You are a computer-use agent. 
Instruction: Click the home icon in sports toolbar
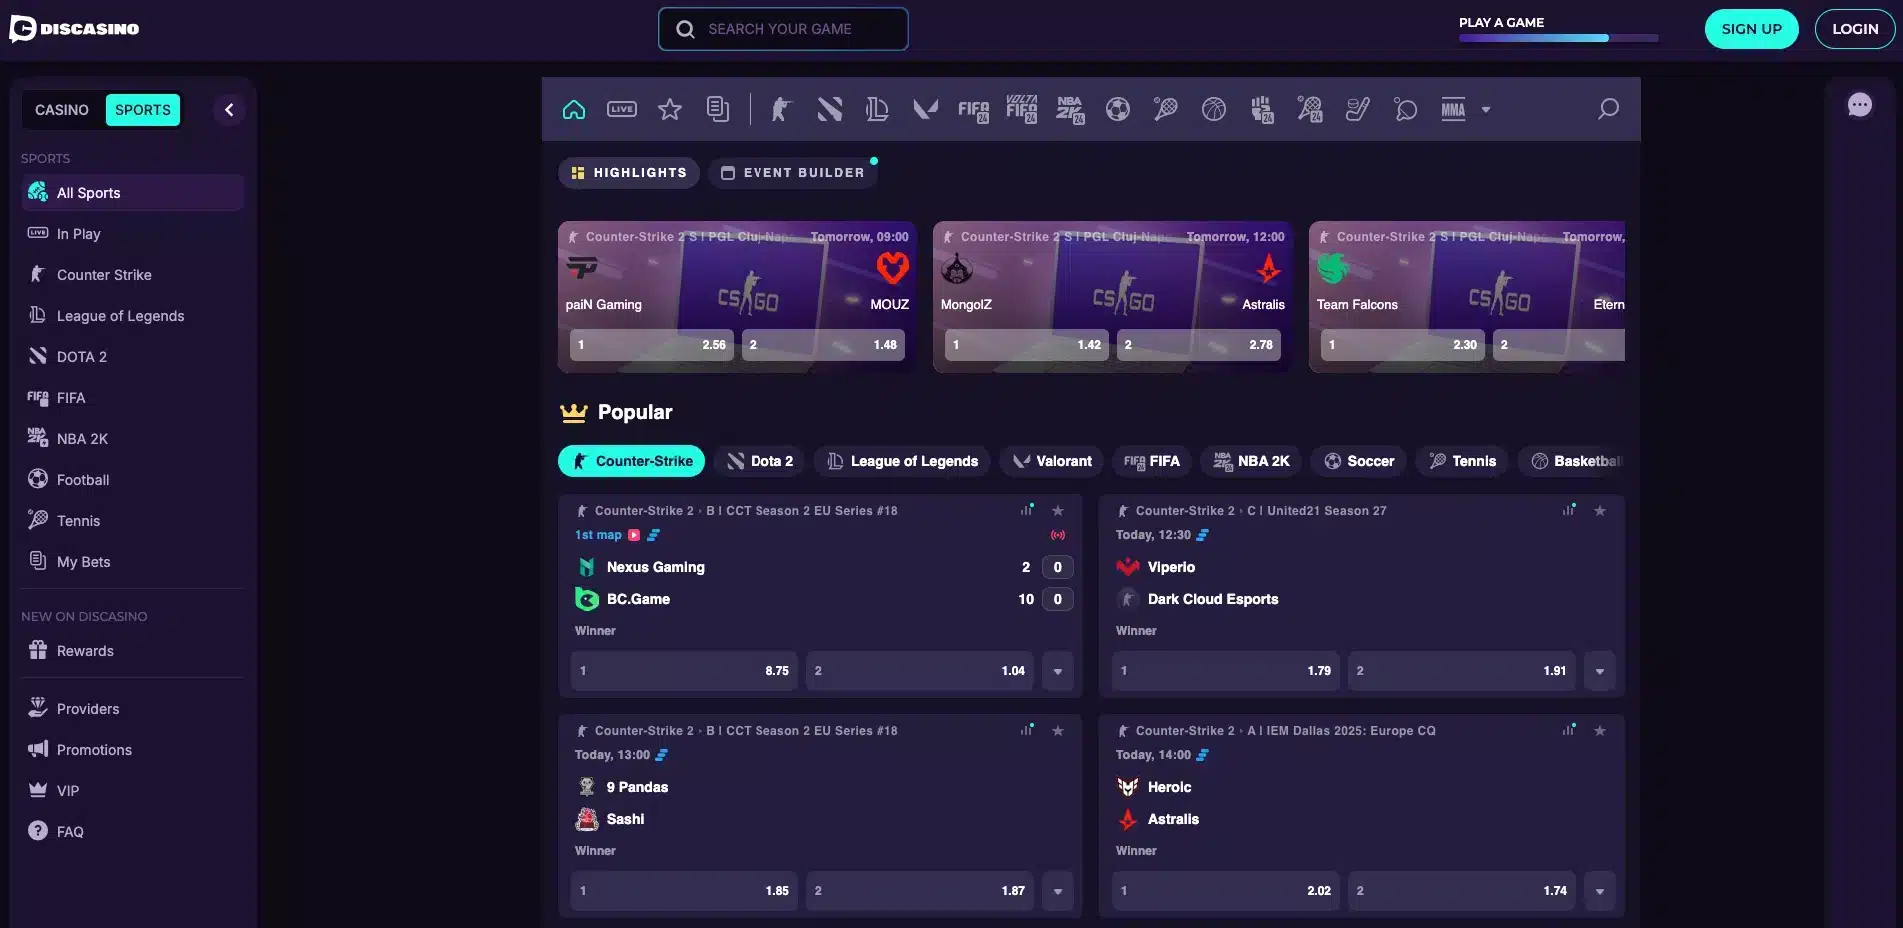pos(574,109)
